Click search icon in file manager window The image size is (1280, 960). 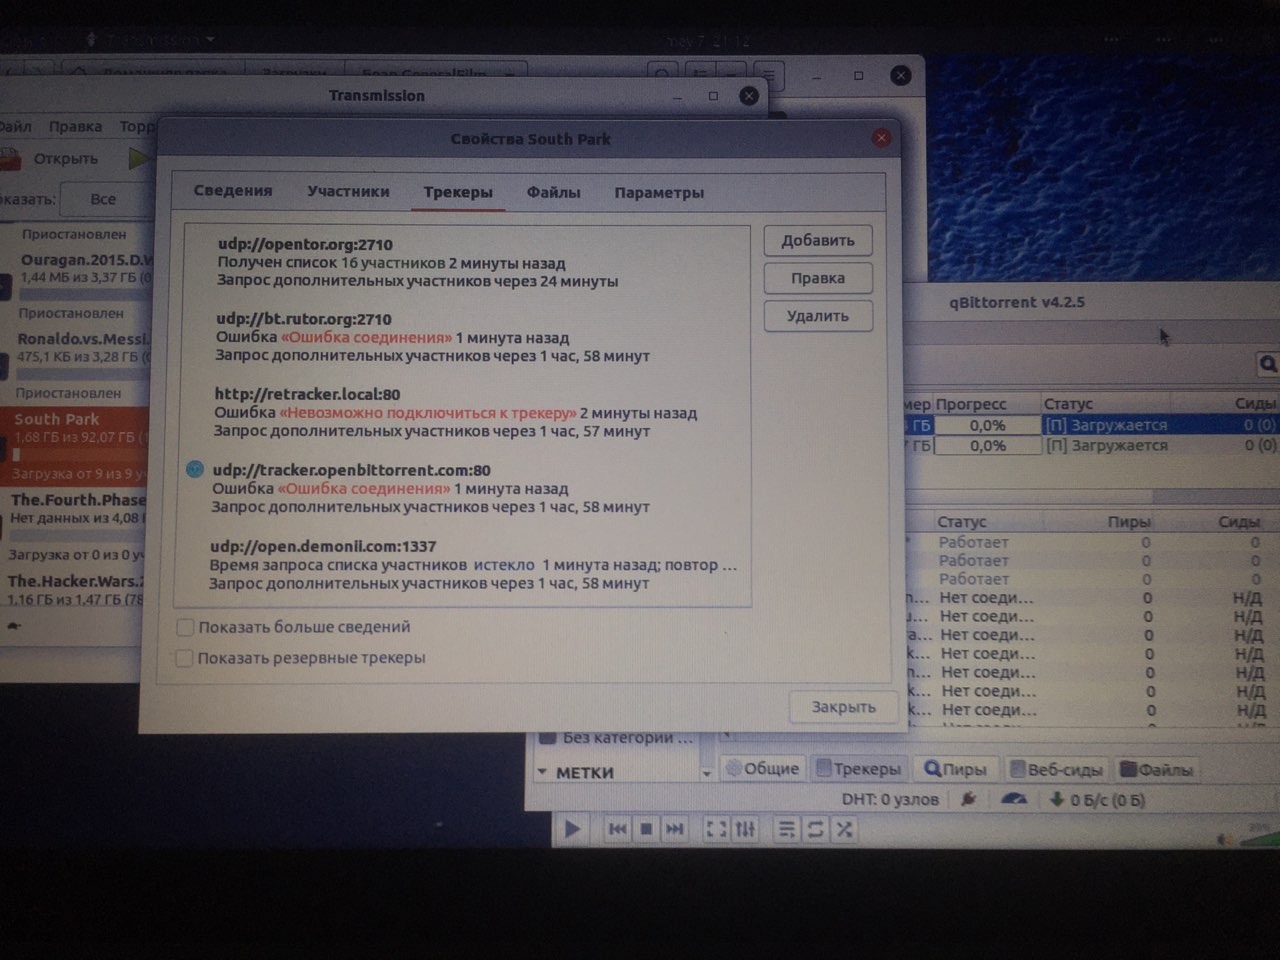[x=662, y=74]
